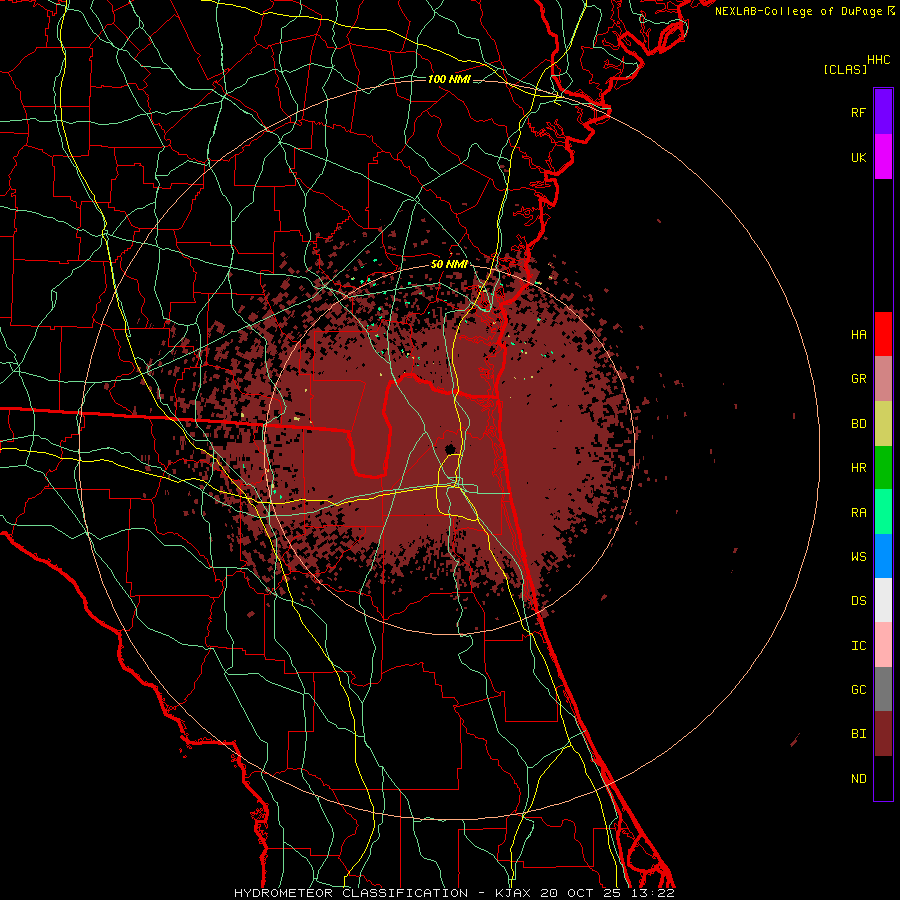The height and width of the screenshot is (900, 900).
Task: Click the 'KJAX' radar site identifier
Action: (513, 893)
